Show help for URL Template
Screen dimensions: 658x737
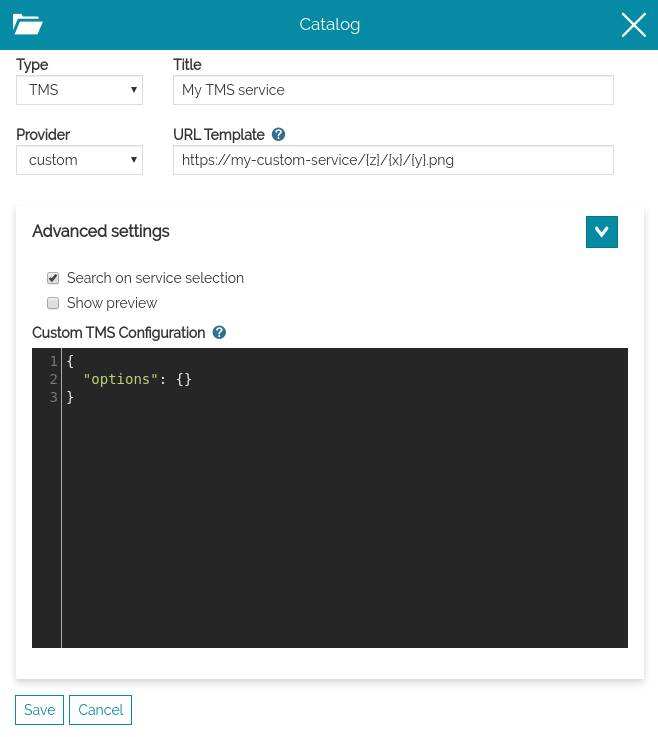point(279,135)
